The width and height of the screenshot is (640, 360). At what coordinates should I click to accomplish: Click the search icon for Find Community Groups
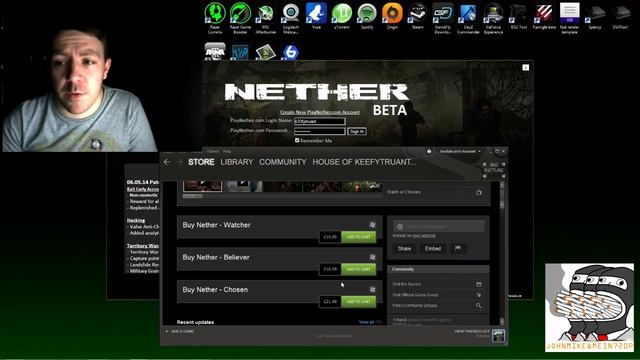click(479, 305)
